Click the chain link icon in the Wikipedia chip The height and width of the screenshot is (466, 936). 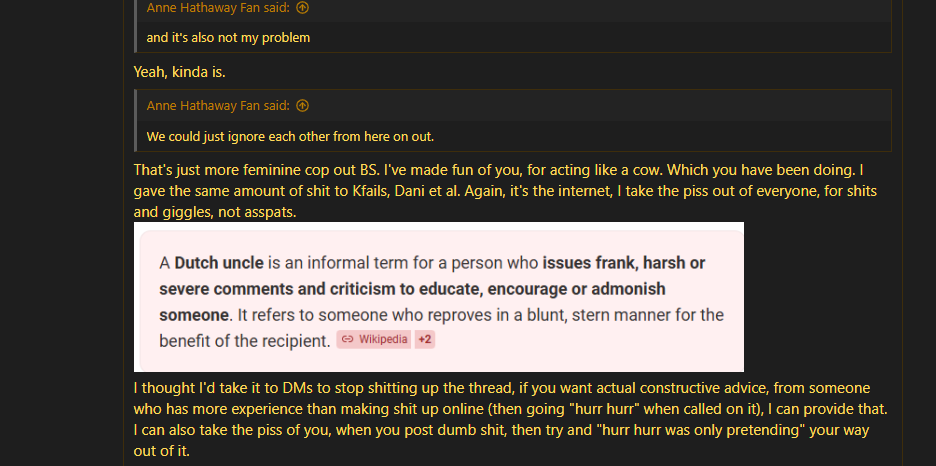point(347,340)
